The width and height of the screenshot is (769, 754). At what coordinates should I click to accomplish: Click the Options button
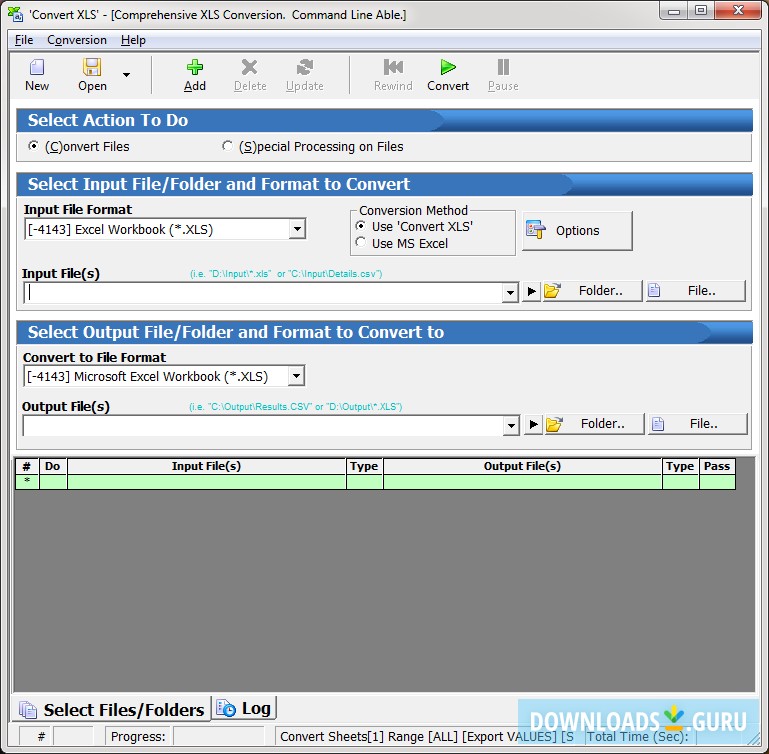(577, 231)
